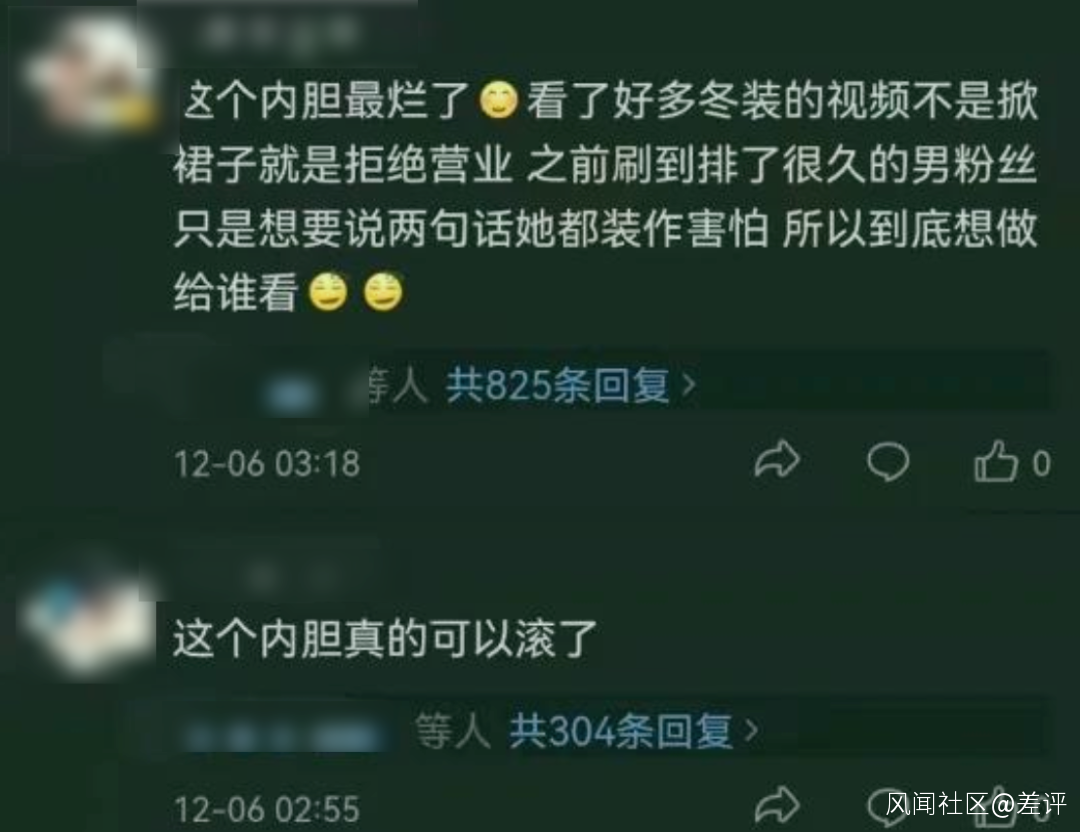
Task: Click the 12-06 03:18 timestamp
Action: coord(267,463)
